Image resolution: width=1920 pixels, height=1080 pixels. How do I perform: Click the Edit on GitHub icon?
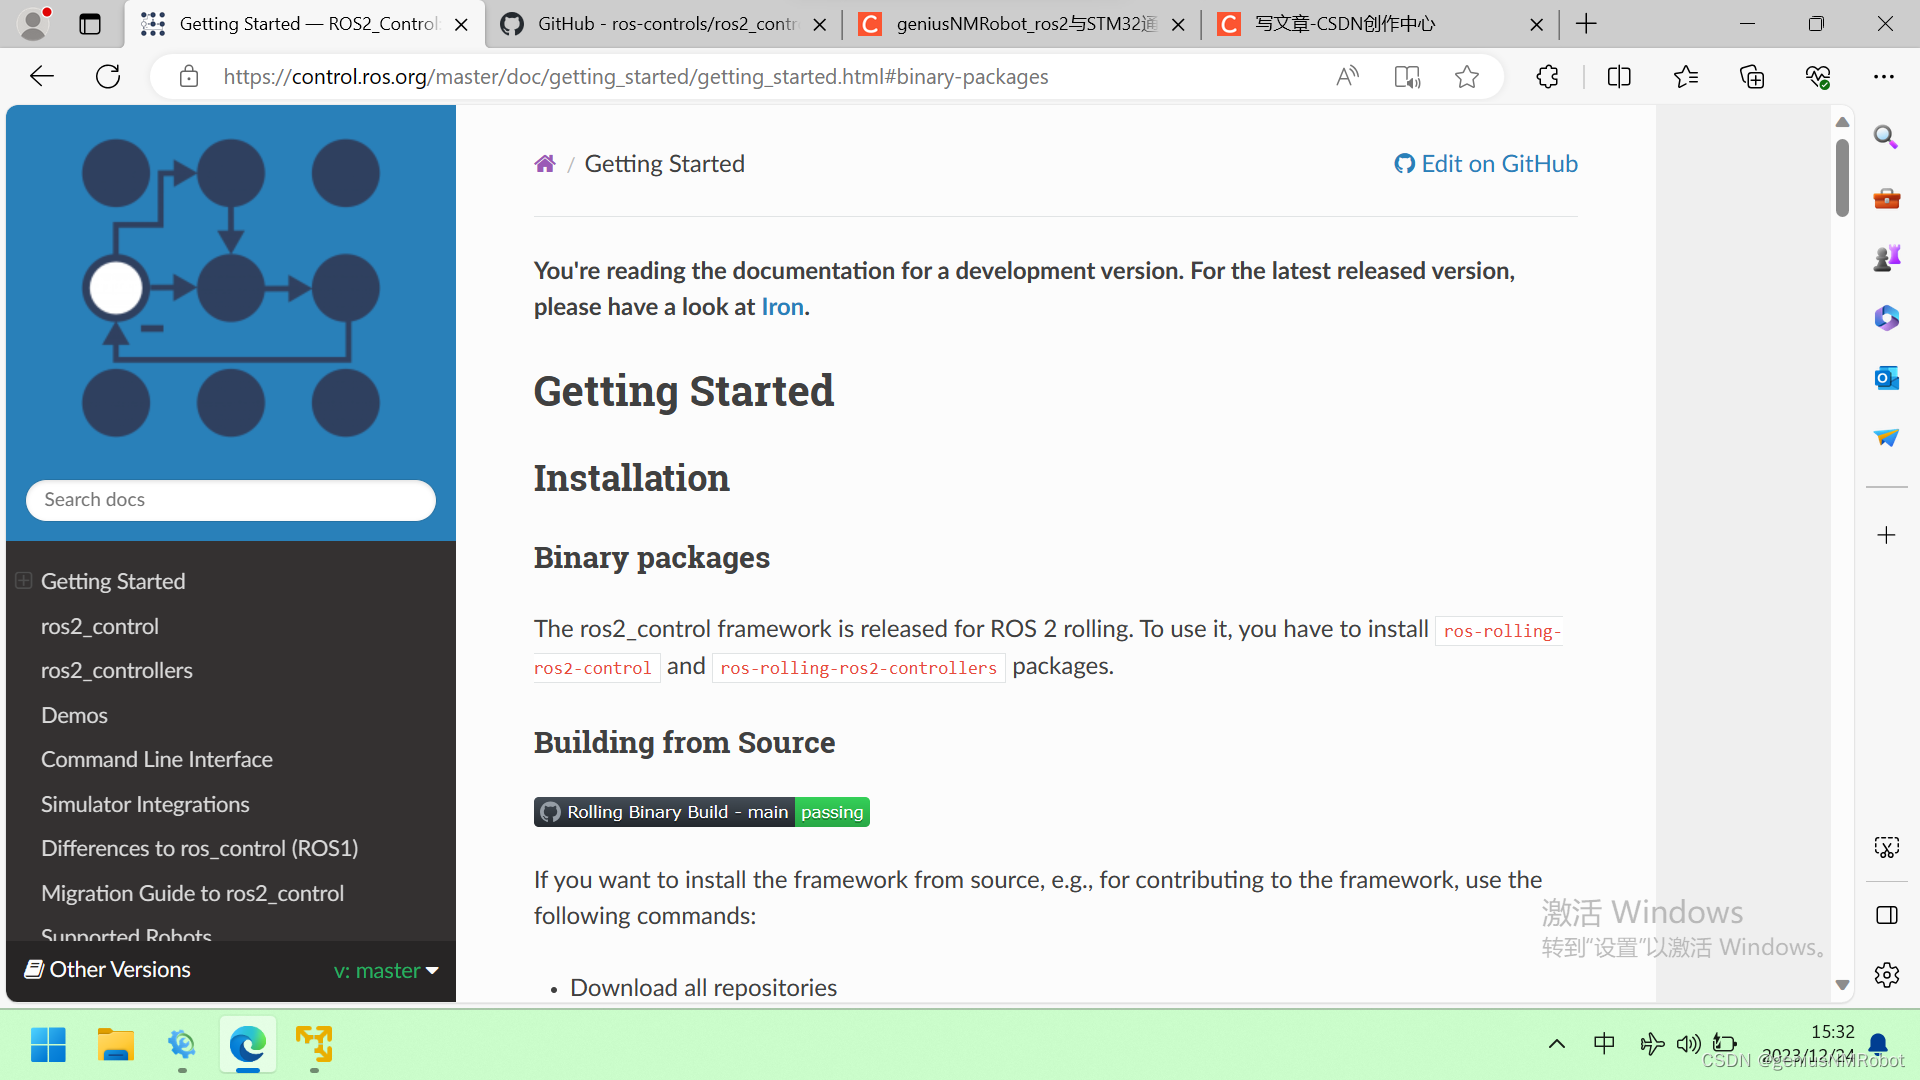(1403, 162)
